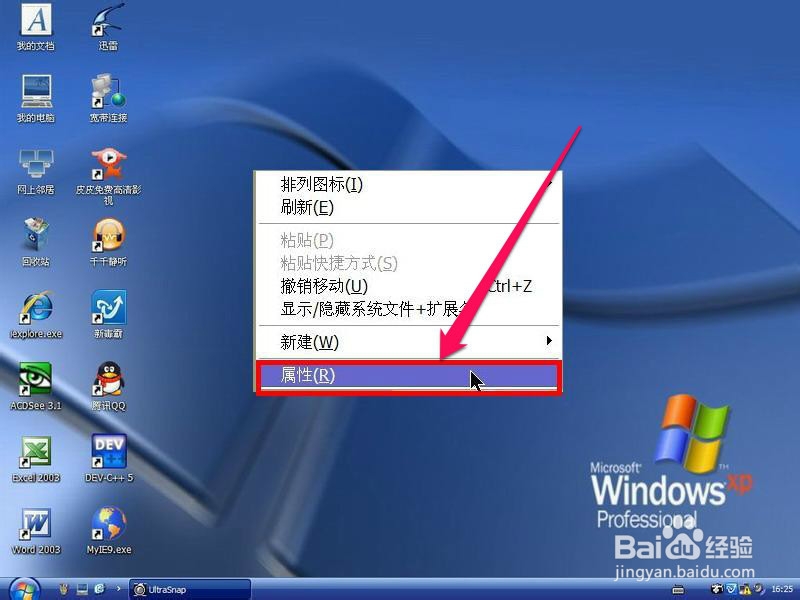Expand the 新建(W) submenu arrow
This screenshot has width=800, height=600.
pos(549,341)
